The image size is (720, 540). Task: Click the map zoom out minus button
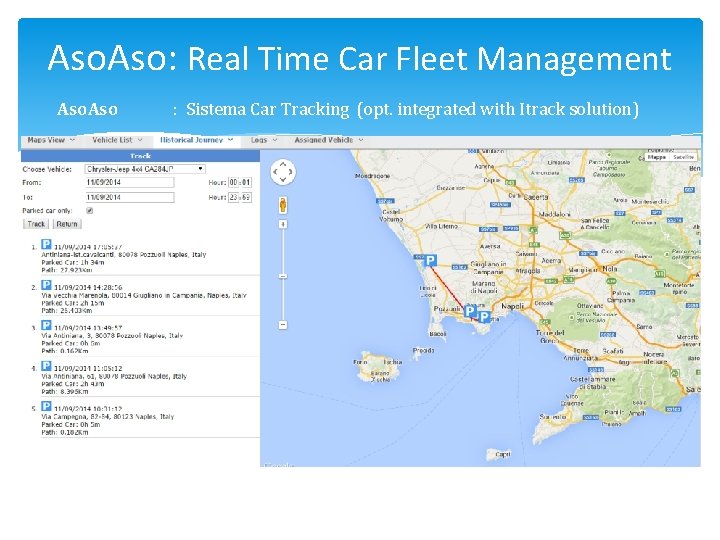283,325
